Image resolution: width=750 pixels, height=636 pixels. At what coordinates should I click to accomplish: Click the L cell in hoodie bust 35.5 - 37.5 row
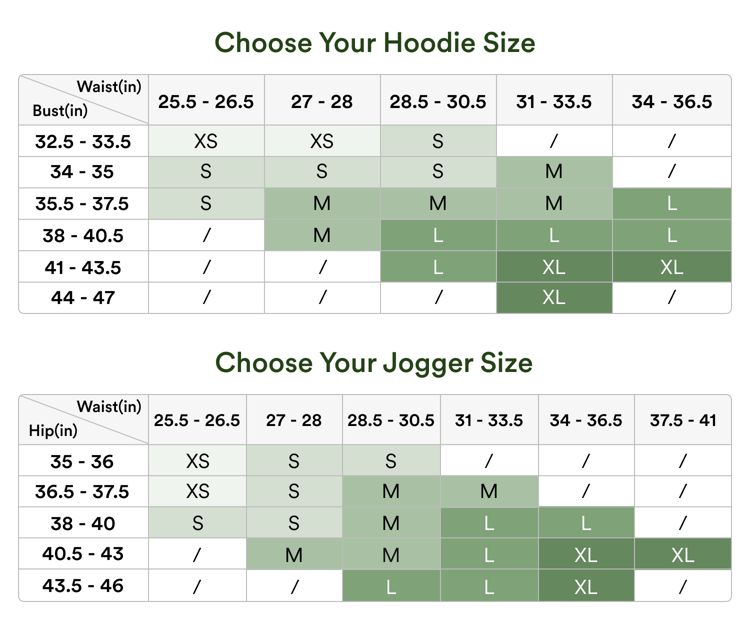point(672,204)
